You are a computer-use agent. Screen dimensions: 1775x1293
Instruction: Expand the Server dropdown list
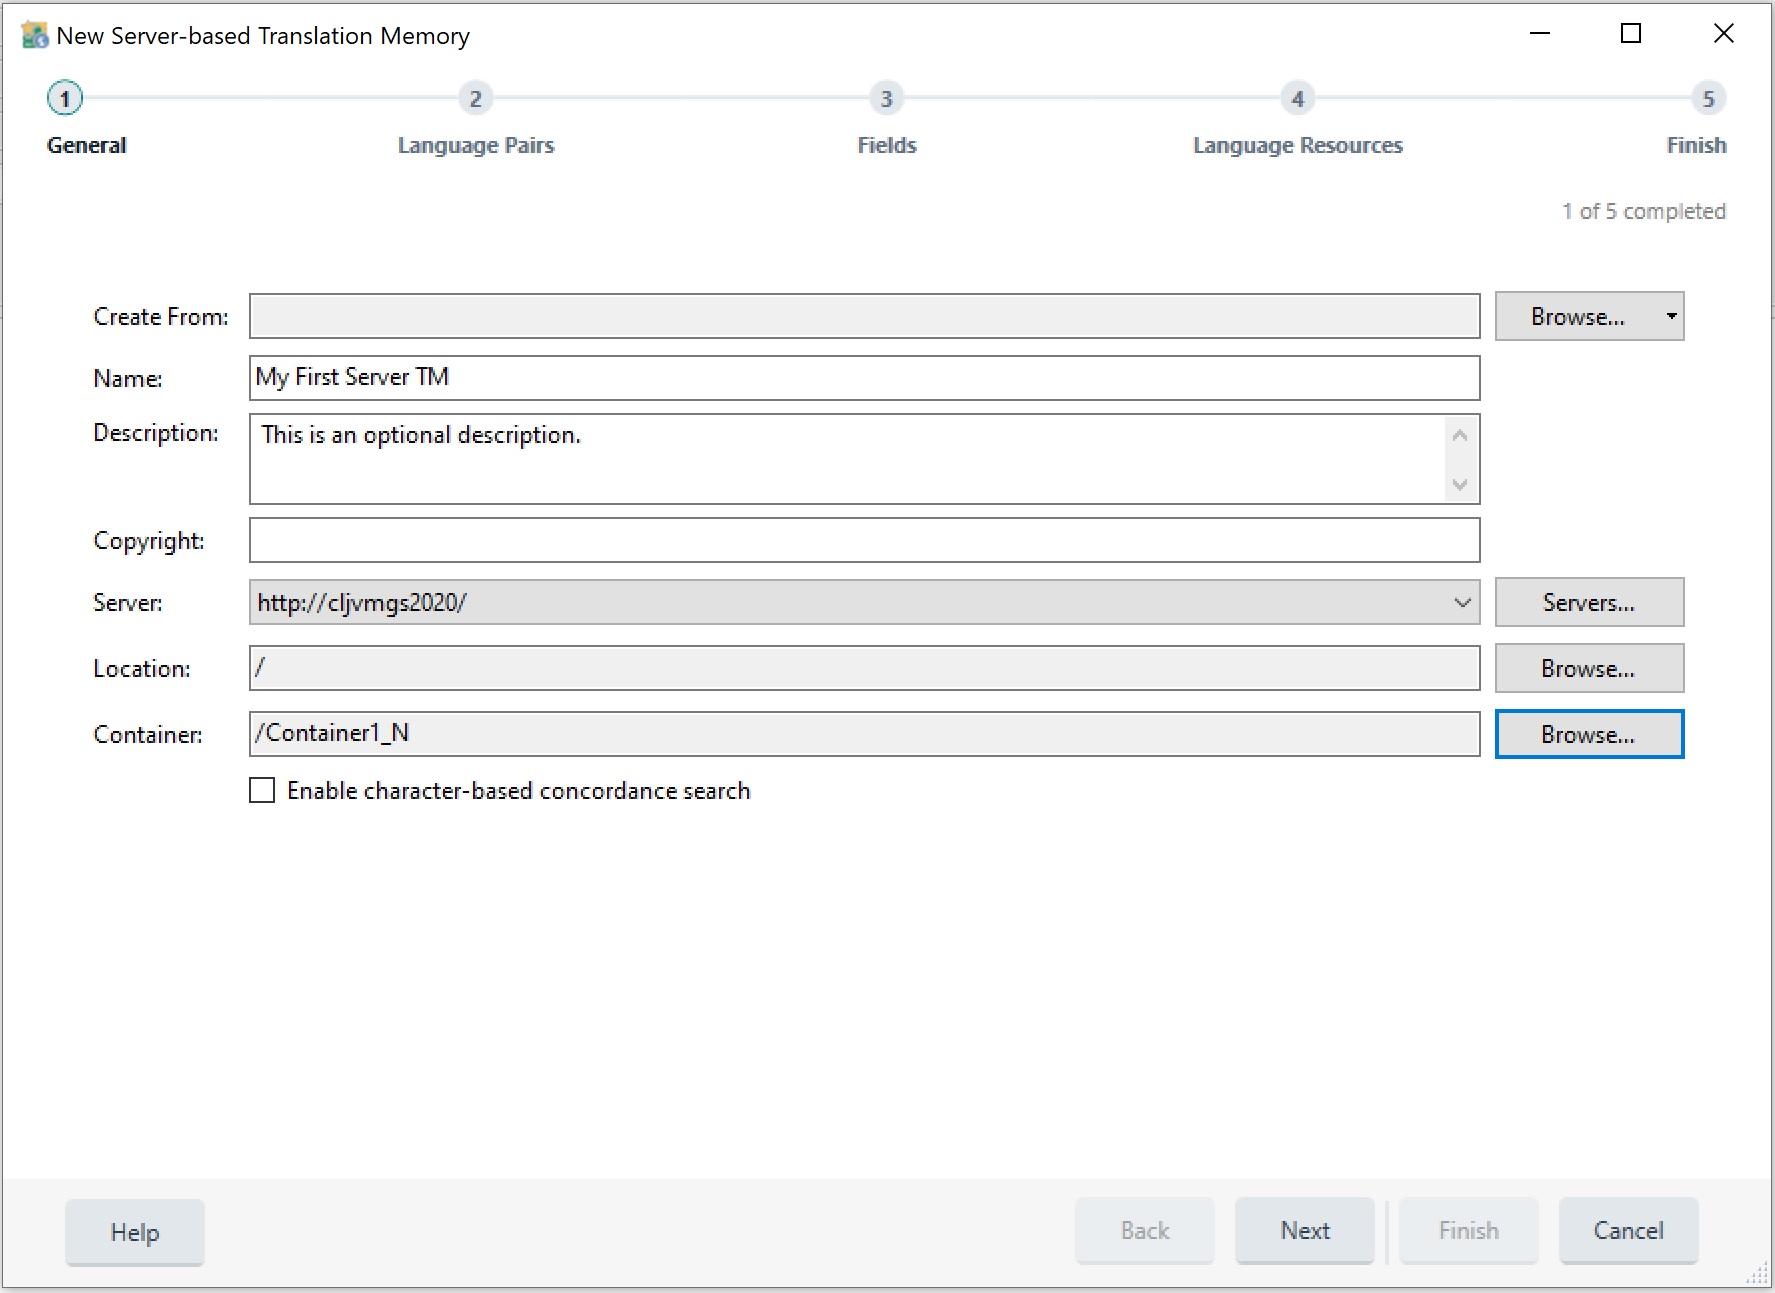(x=1461, y=603)
